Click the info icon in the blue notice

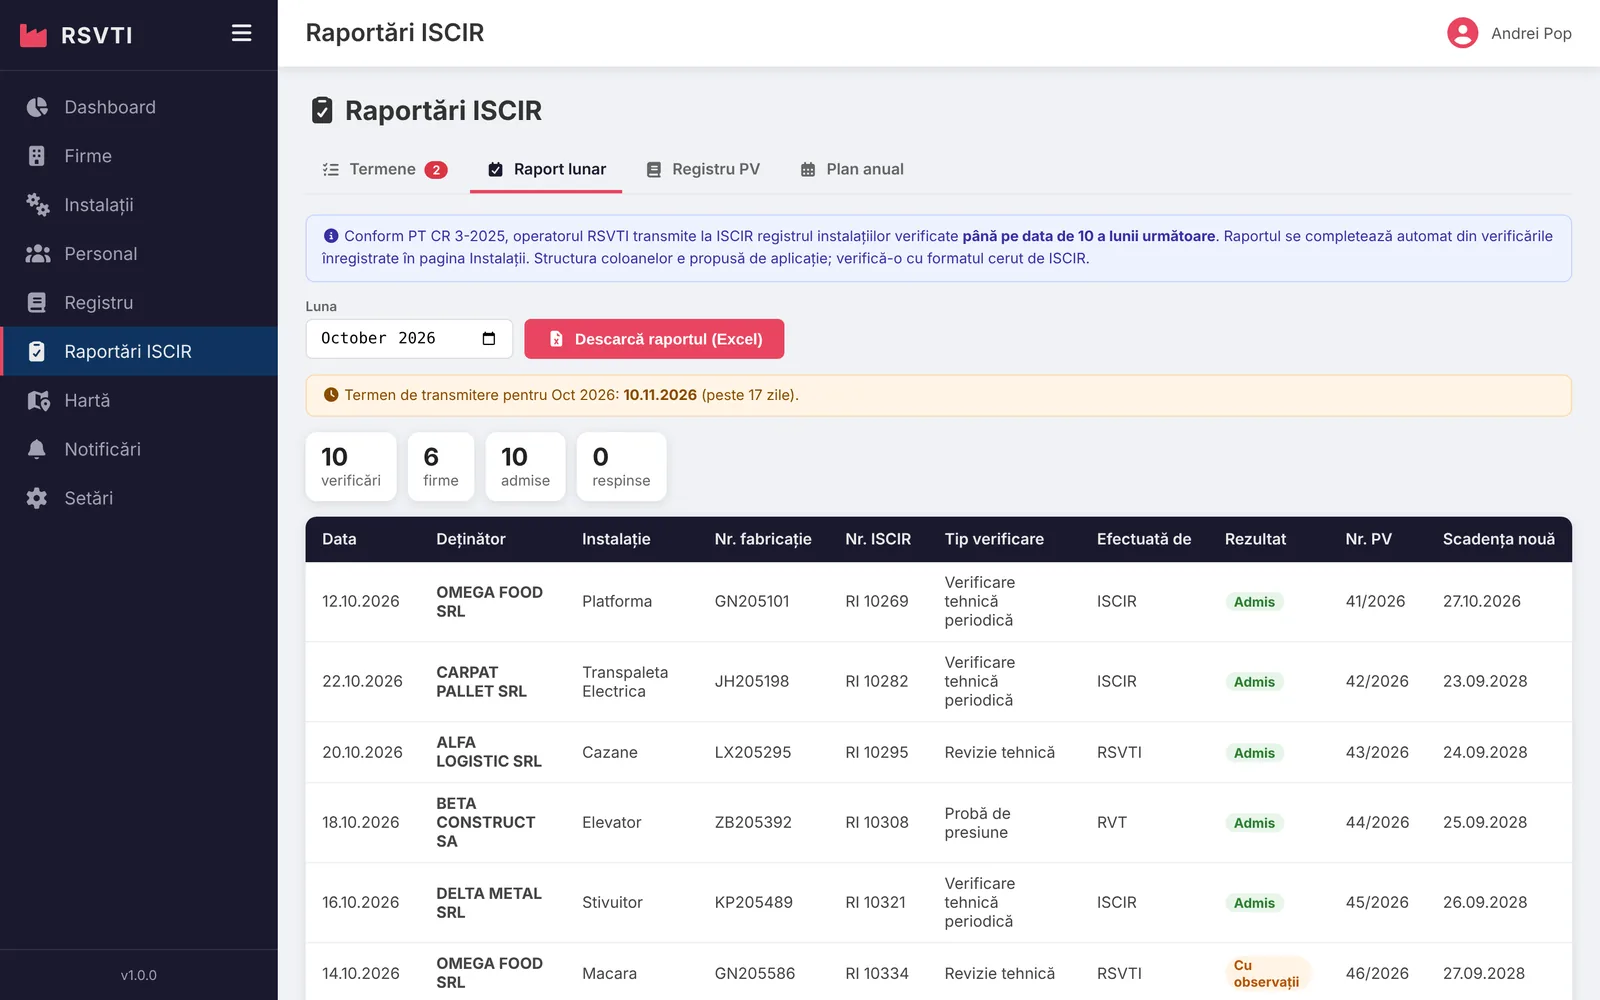pyautogui.click(x=331, y=236)
